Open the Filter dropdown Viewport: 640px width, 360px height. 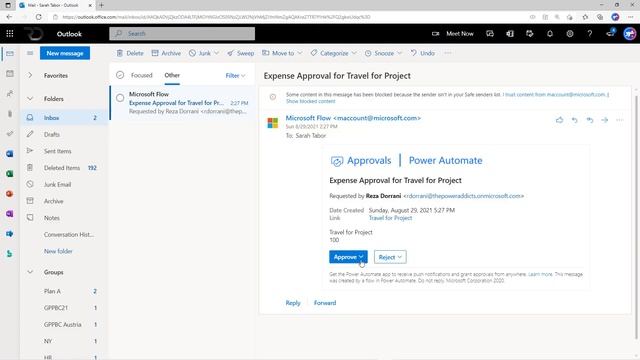point(236,76)
